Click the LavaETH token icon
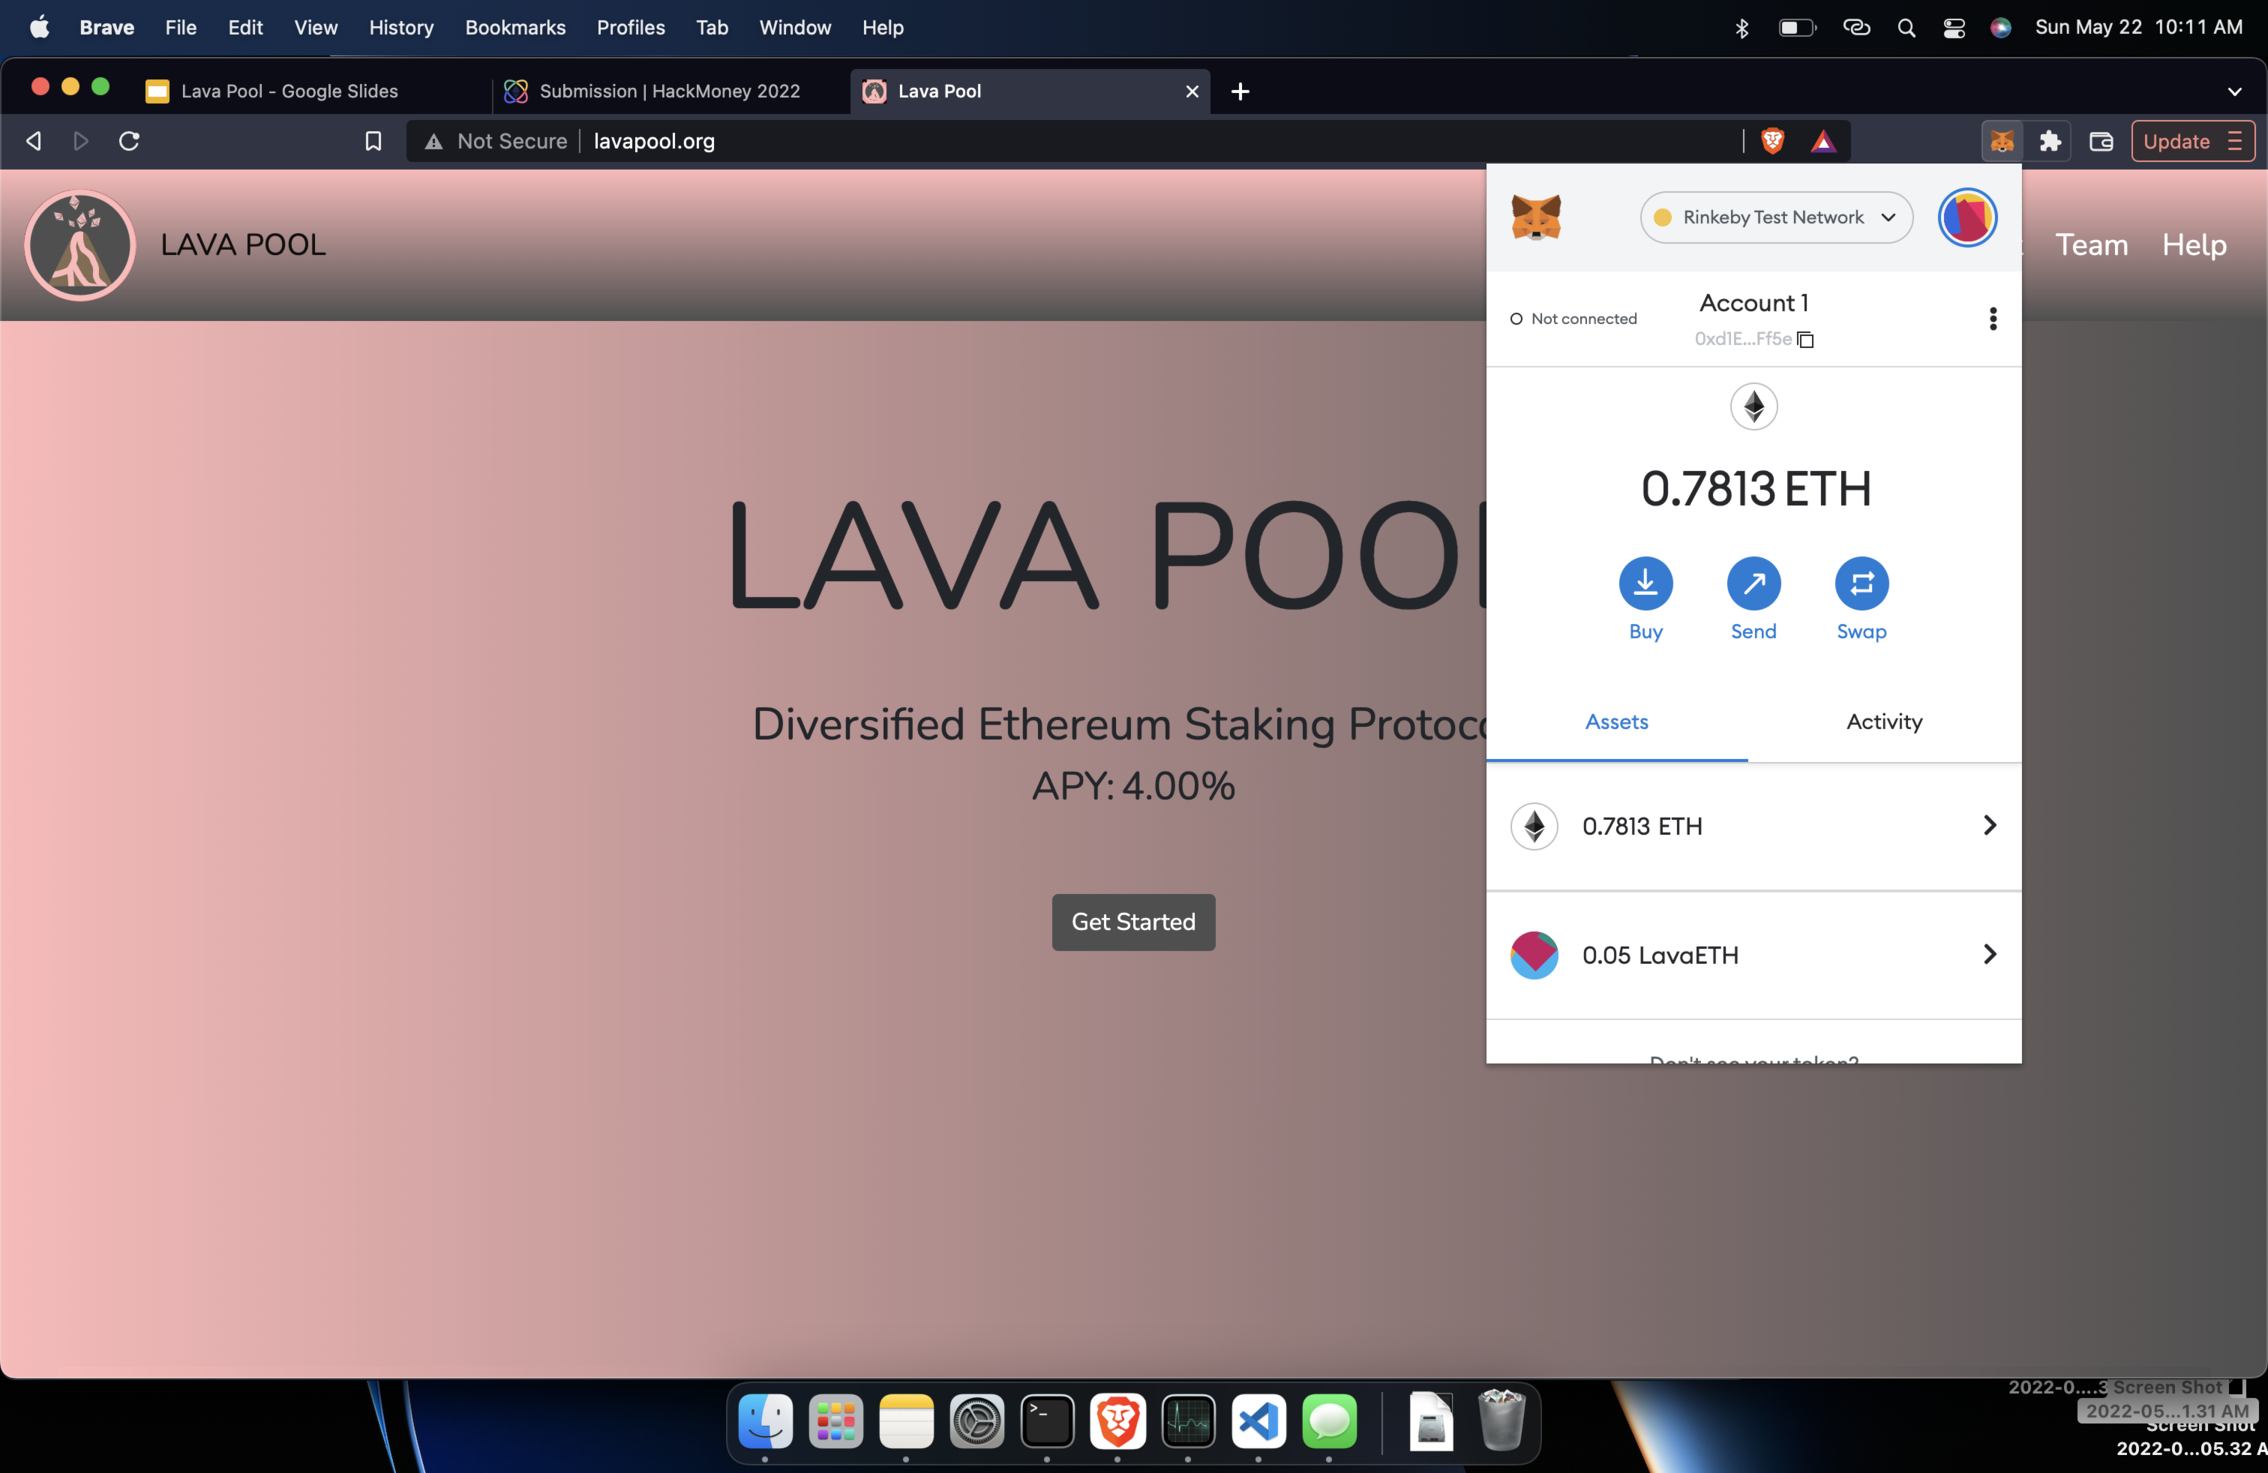 [1534, 954]
